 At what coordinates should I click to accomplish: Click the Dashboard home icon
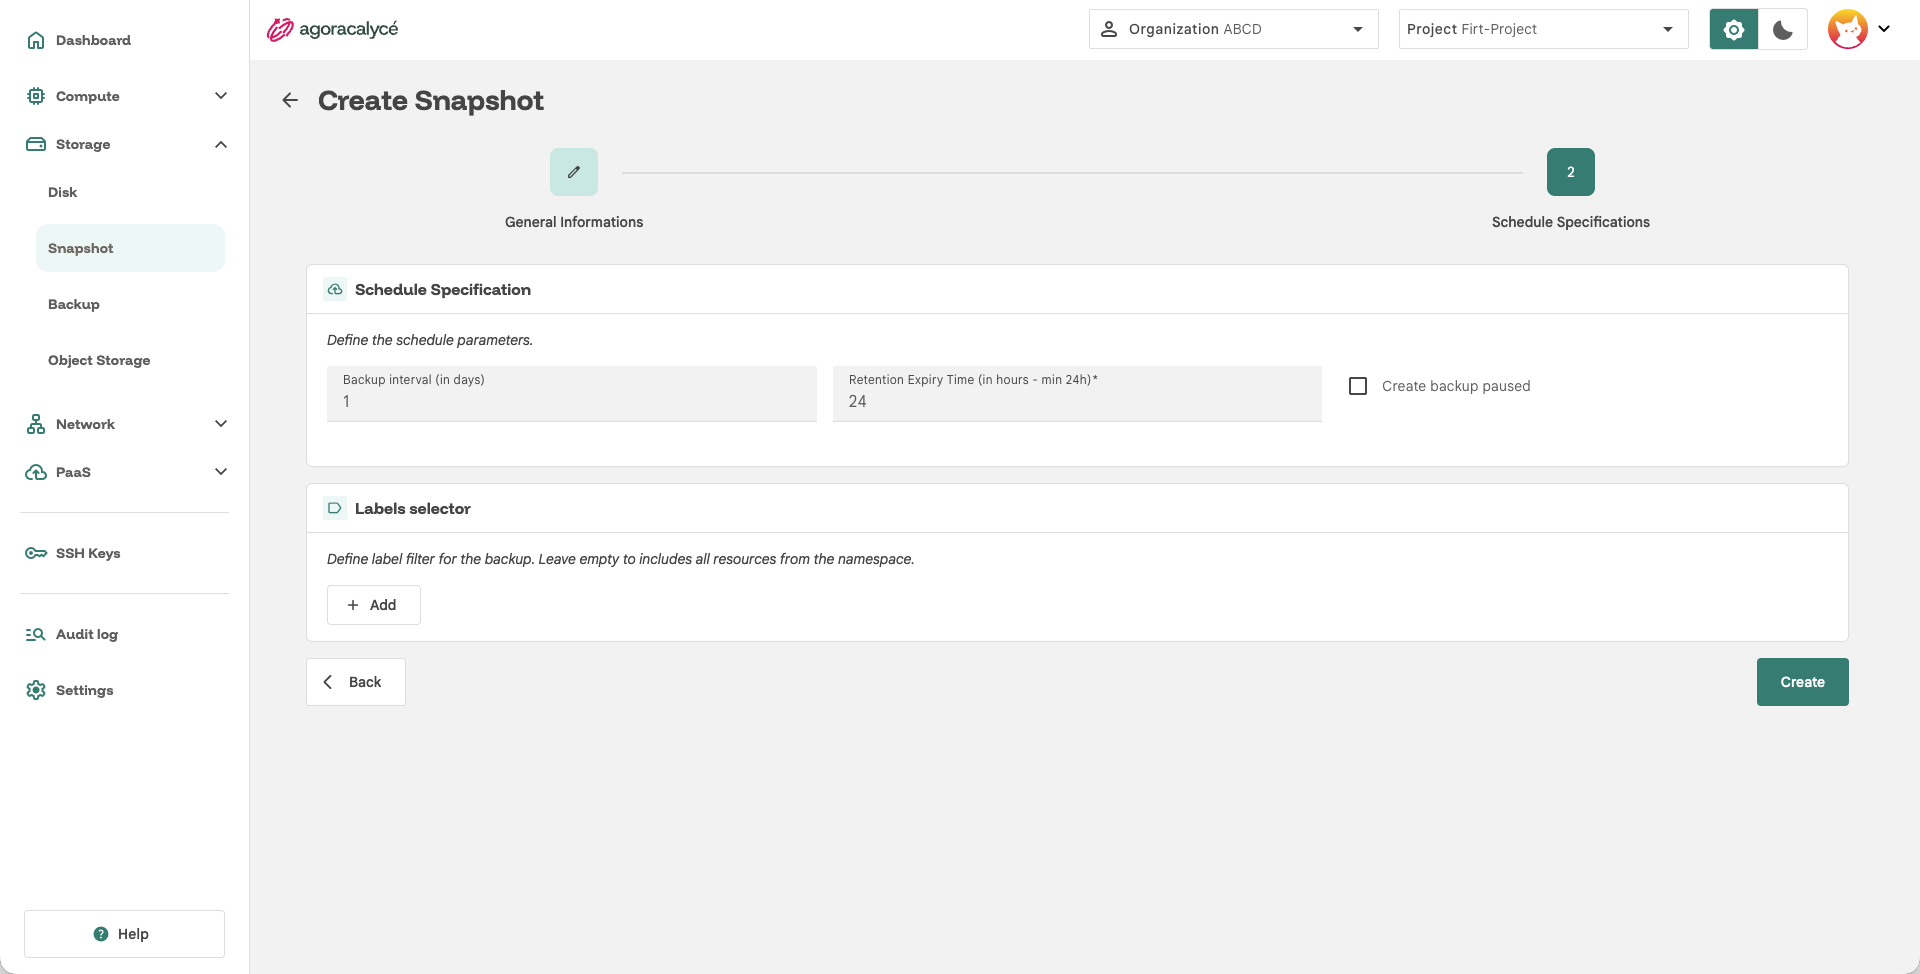36,40
